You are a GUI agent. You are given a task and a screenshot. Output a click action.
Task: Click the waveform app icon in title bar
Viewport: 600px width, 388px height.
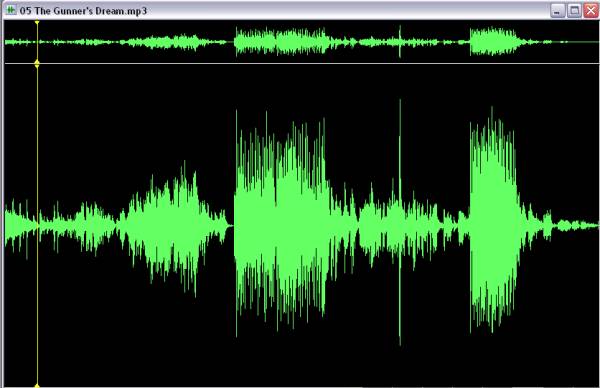point(11,10)
